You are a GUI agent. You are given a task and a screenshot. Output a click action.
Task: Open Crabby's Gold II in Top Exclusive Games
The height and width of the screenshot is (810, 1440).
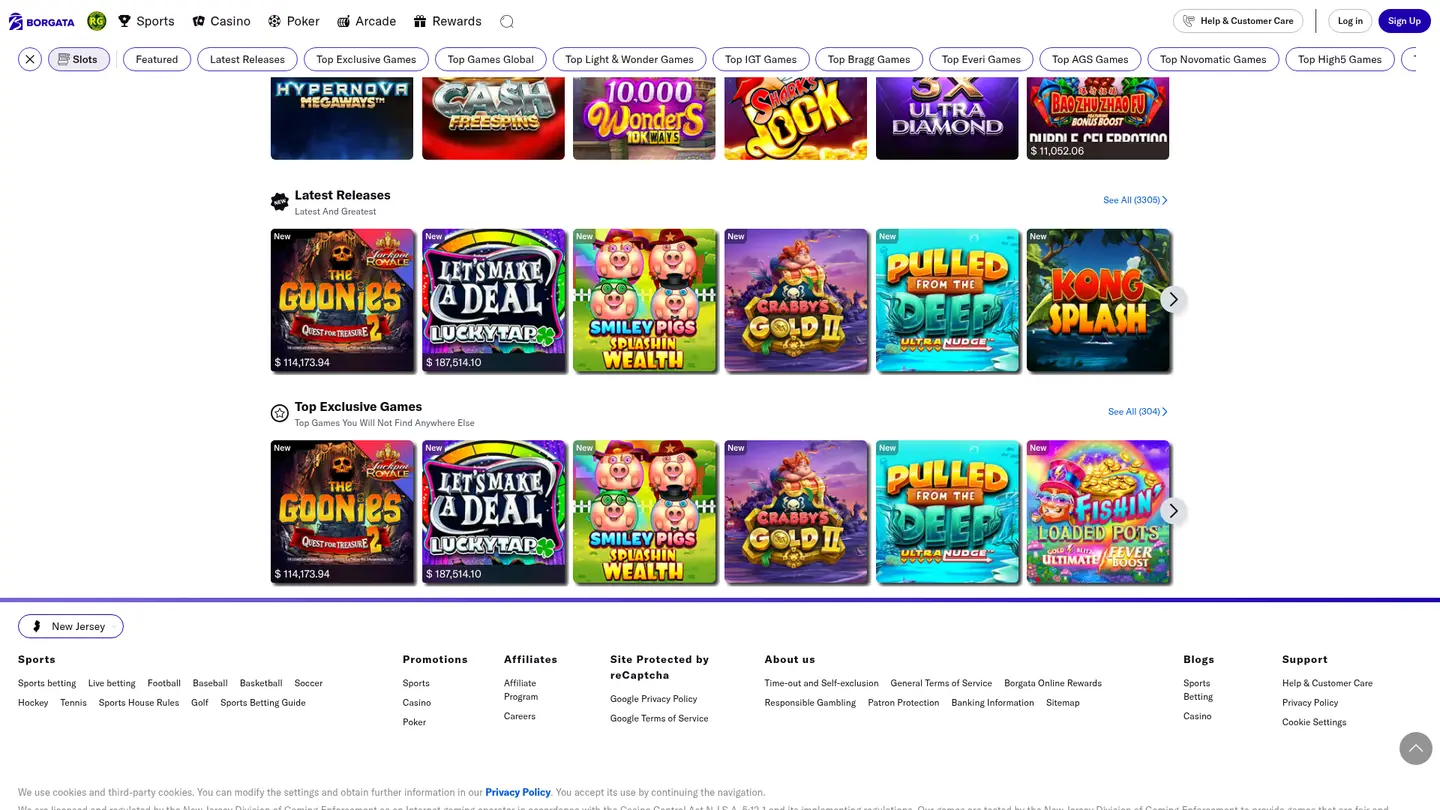796,512
